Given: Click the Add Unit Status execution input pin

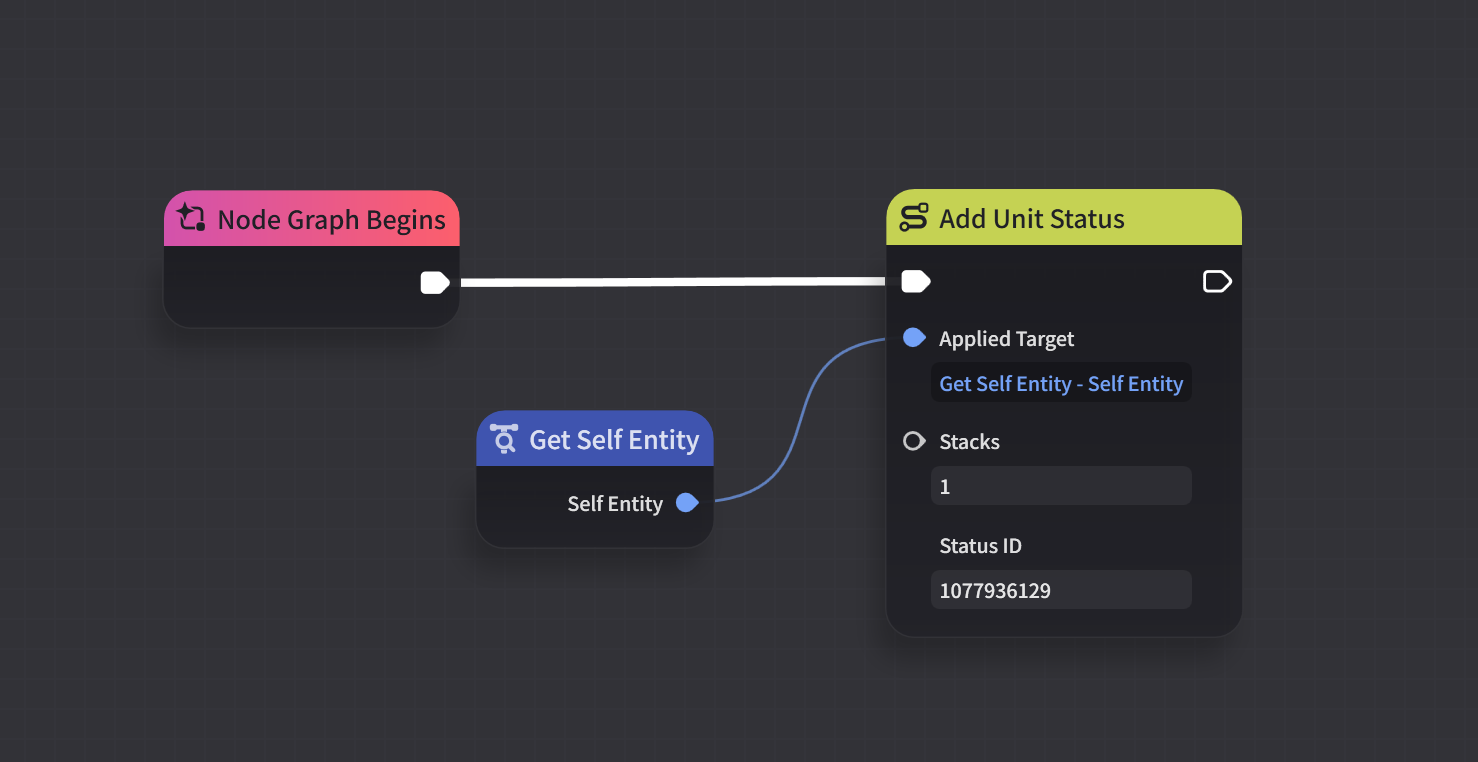Looking at the screenshot, I should coord(916,282).
